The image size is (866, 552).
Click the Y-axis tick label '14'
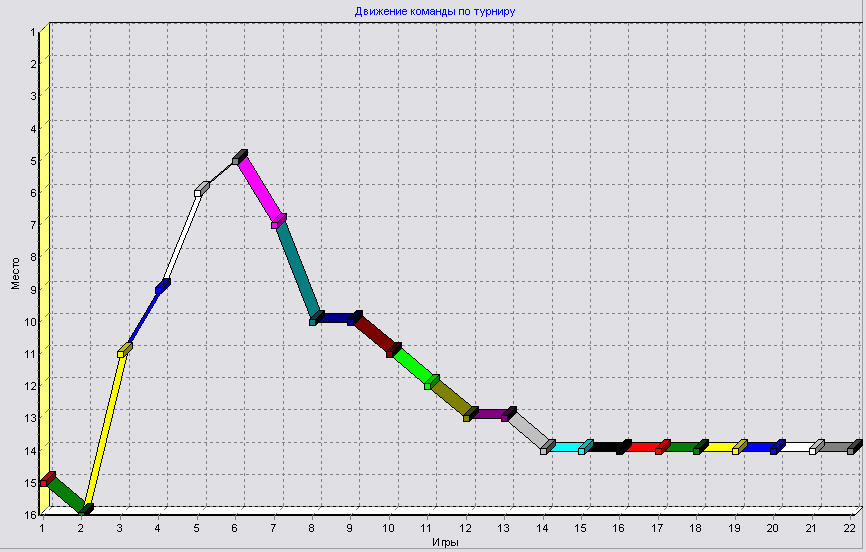pos(30,451)
